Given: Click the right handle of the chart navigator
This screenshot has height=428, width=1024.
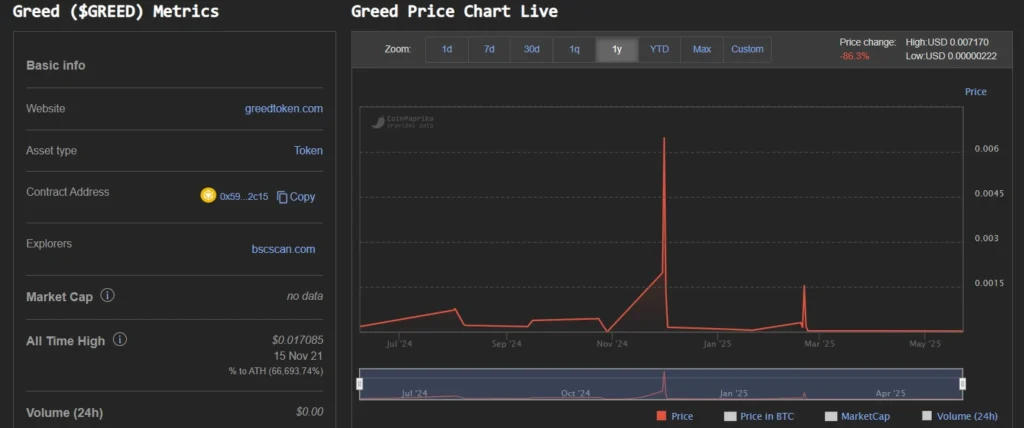Looking at the screenshot, I should [x=962, y=384].
